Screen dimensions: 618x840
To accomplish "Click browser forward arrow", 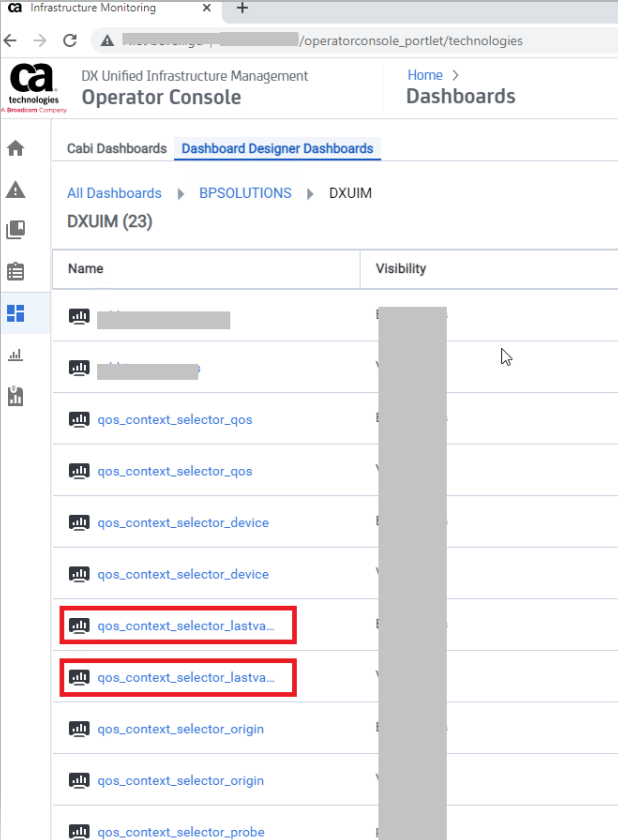I will 40,40.
